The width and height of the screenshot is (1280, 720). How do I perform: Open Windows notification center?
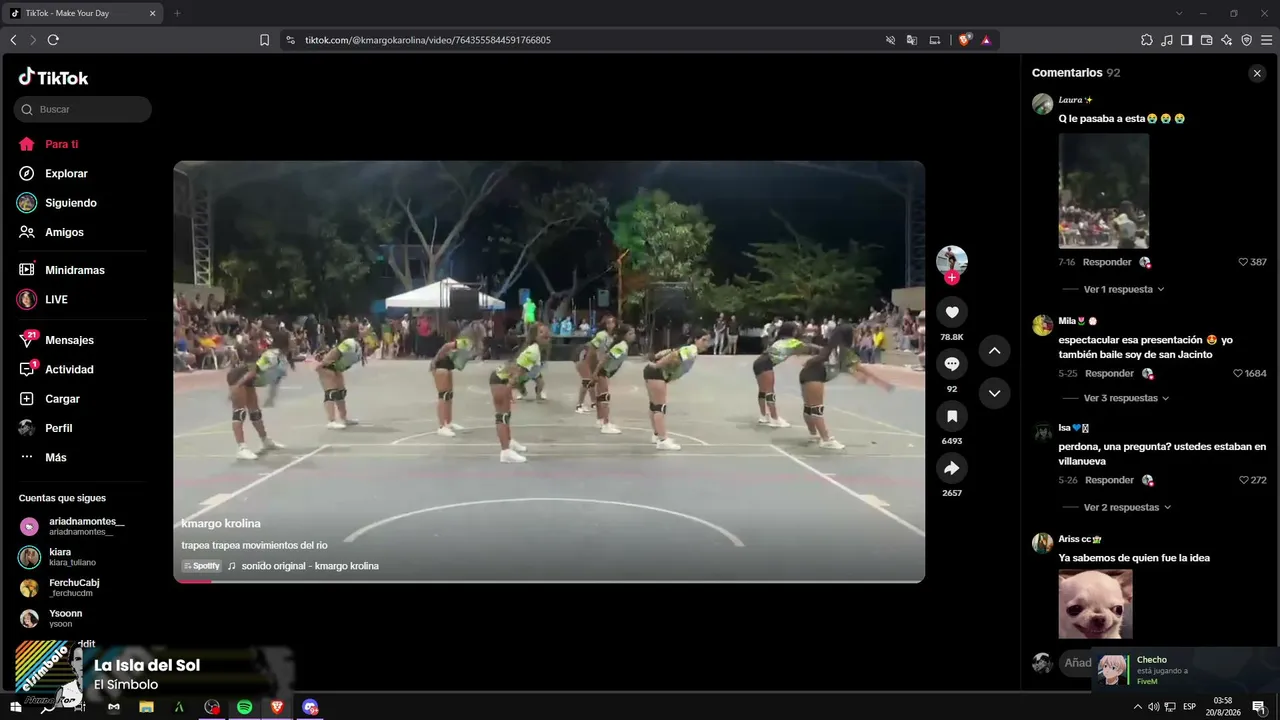tap(1258, 707)
